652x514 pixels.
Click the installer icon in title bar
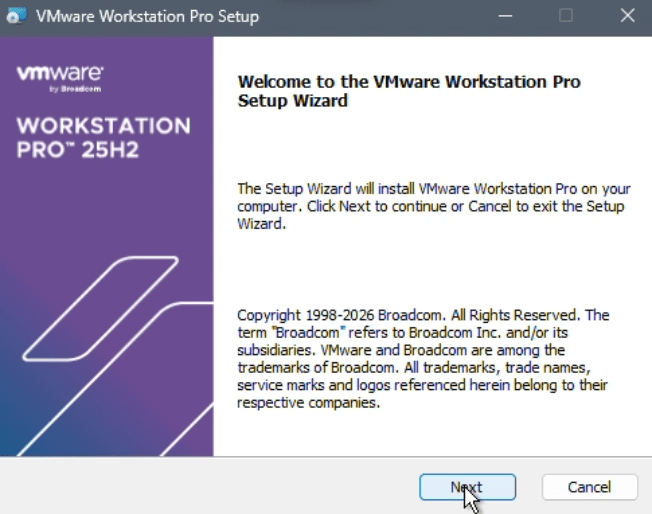coord(17,16)
